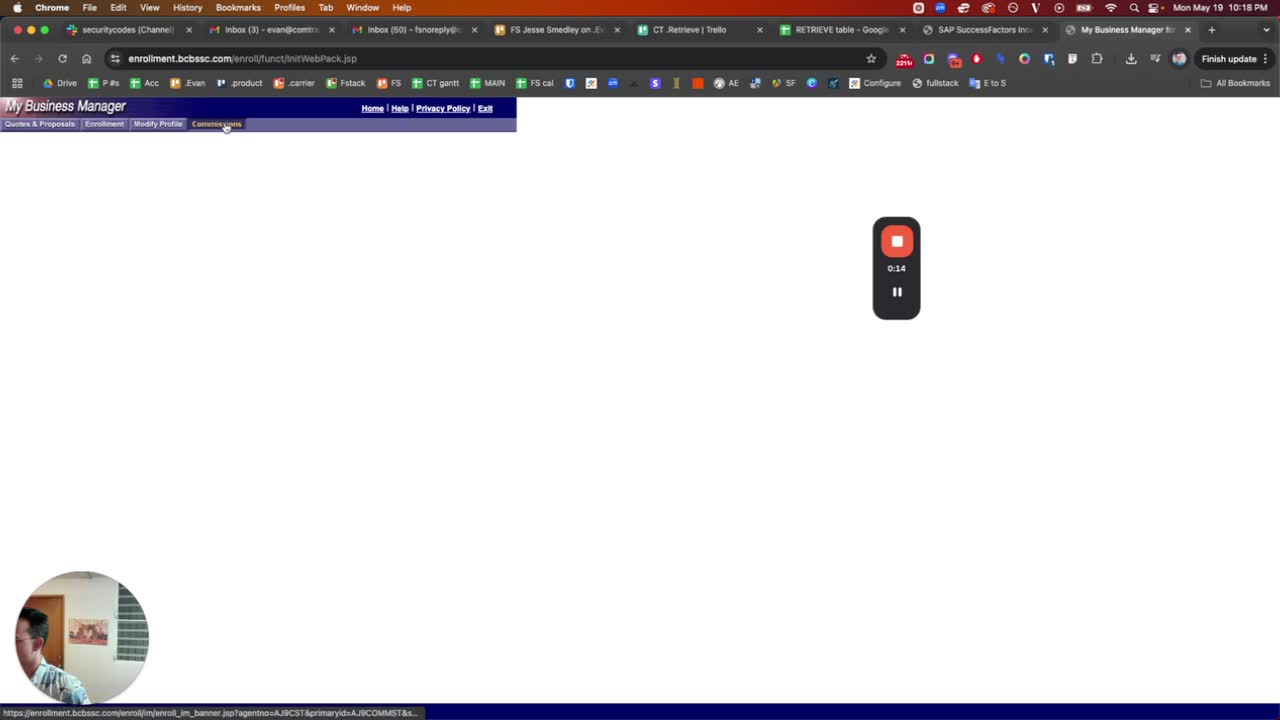1280x720 pixels.
Task: Open the Help link
Action: tap(400, 108)
